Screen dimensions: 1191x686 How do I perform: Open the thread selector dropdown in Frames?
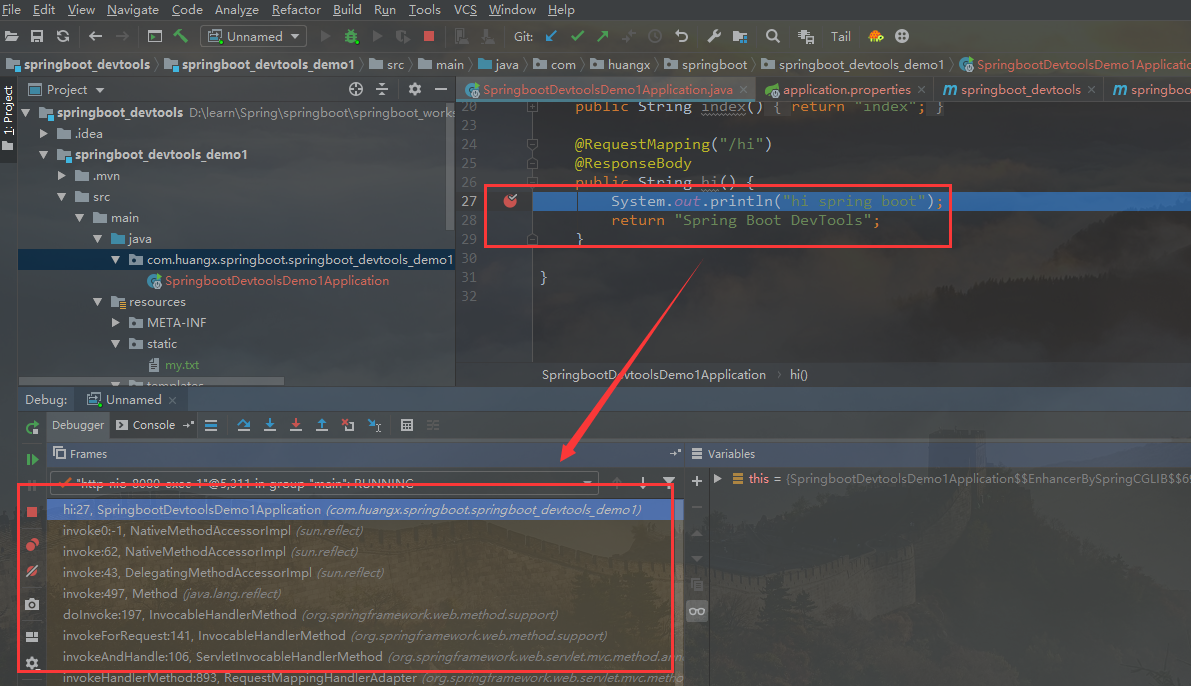tap(324, 482)
